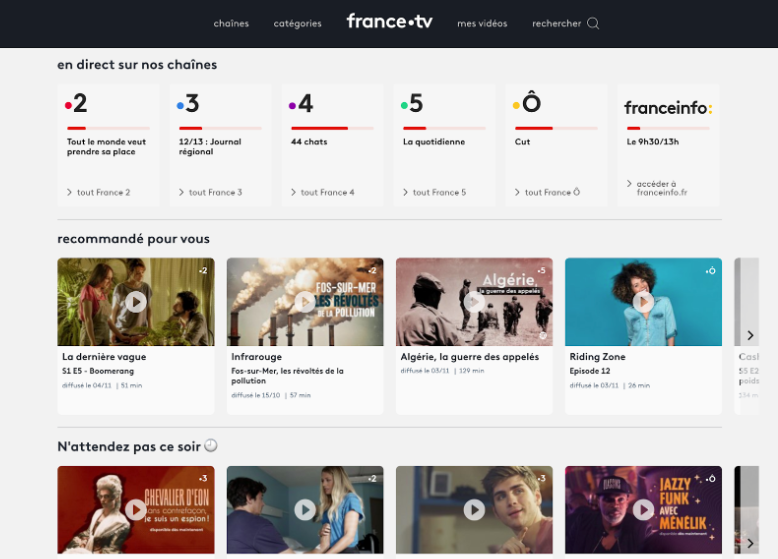Open the Riding Zone title

click(597, 357)
